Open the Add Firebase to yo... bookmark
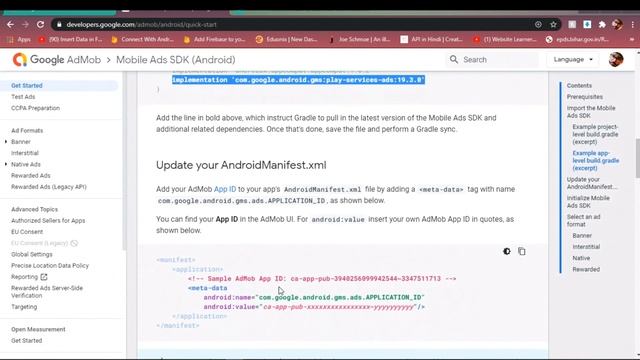This screenshot has height=360, width=640. tap(215, 40)
